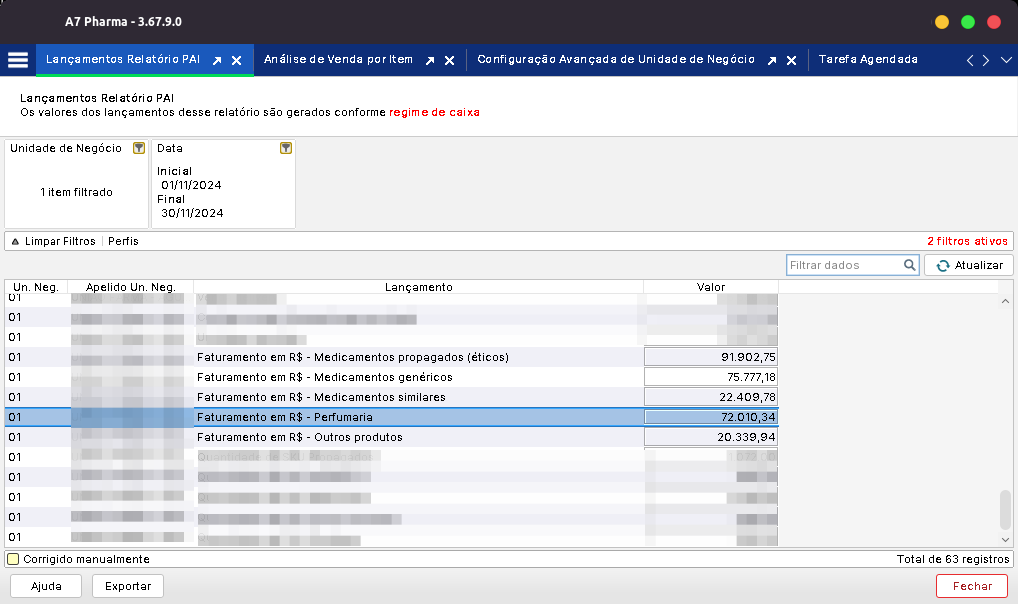This screenshot has height=604, width=1018.
Task: Click the Exportar button
Action: pyautogui.click(x=128, y=586)
